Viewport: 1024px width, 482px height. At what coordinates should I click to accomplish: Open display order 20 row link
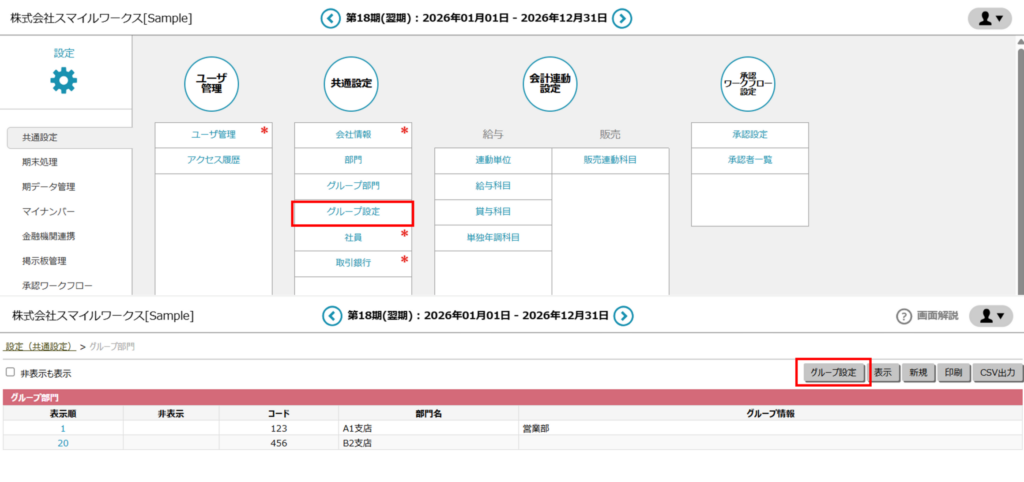pyautogui.click(x=63, y=442)
